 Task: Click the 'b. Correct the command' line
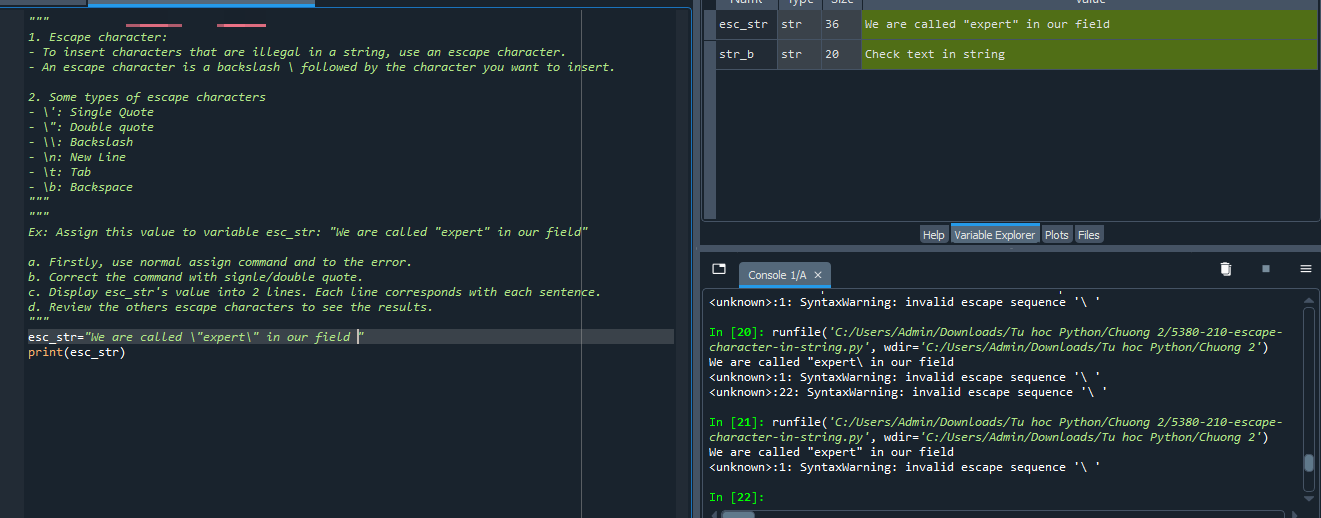pos(195,277)
